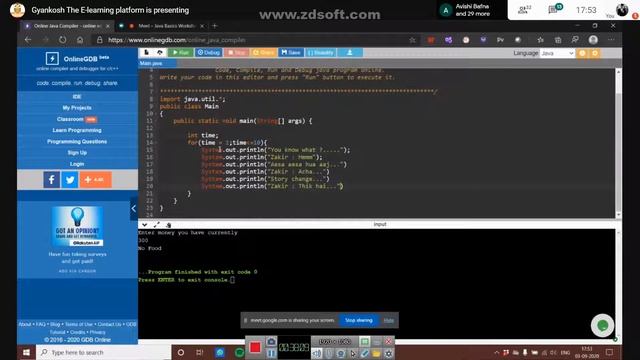Collapse the sidebar using the left arrow

[133, 209]
